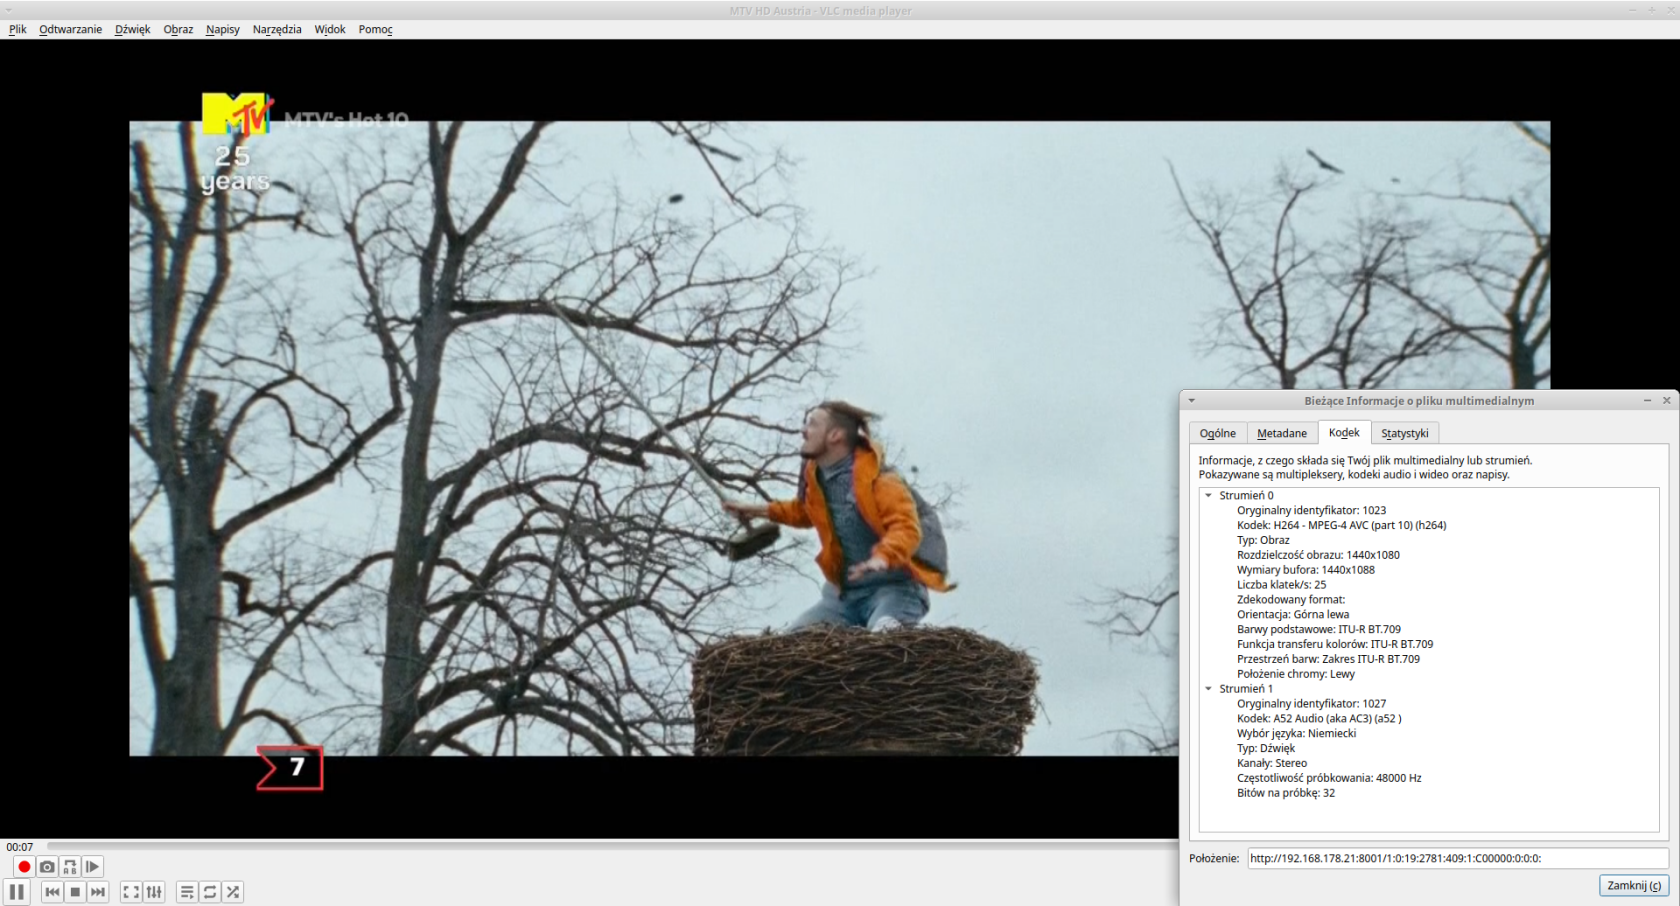
Task: Click the Strumień 1 label
Action: (x=1246, y=688)
